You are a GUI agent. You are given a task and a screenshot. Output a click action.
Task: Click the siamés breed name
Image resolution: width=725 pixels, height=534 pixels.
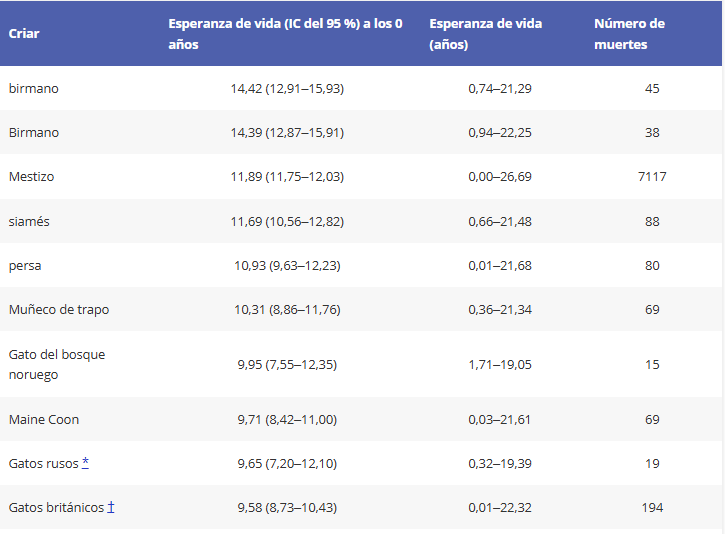29,221
